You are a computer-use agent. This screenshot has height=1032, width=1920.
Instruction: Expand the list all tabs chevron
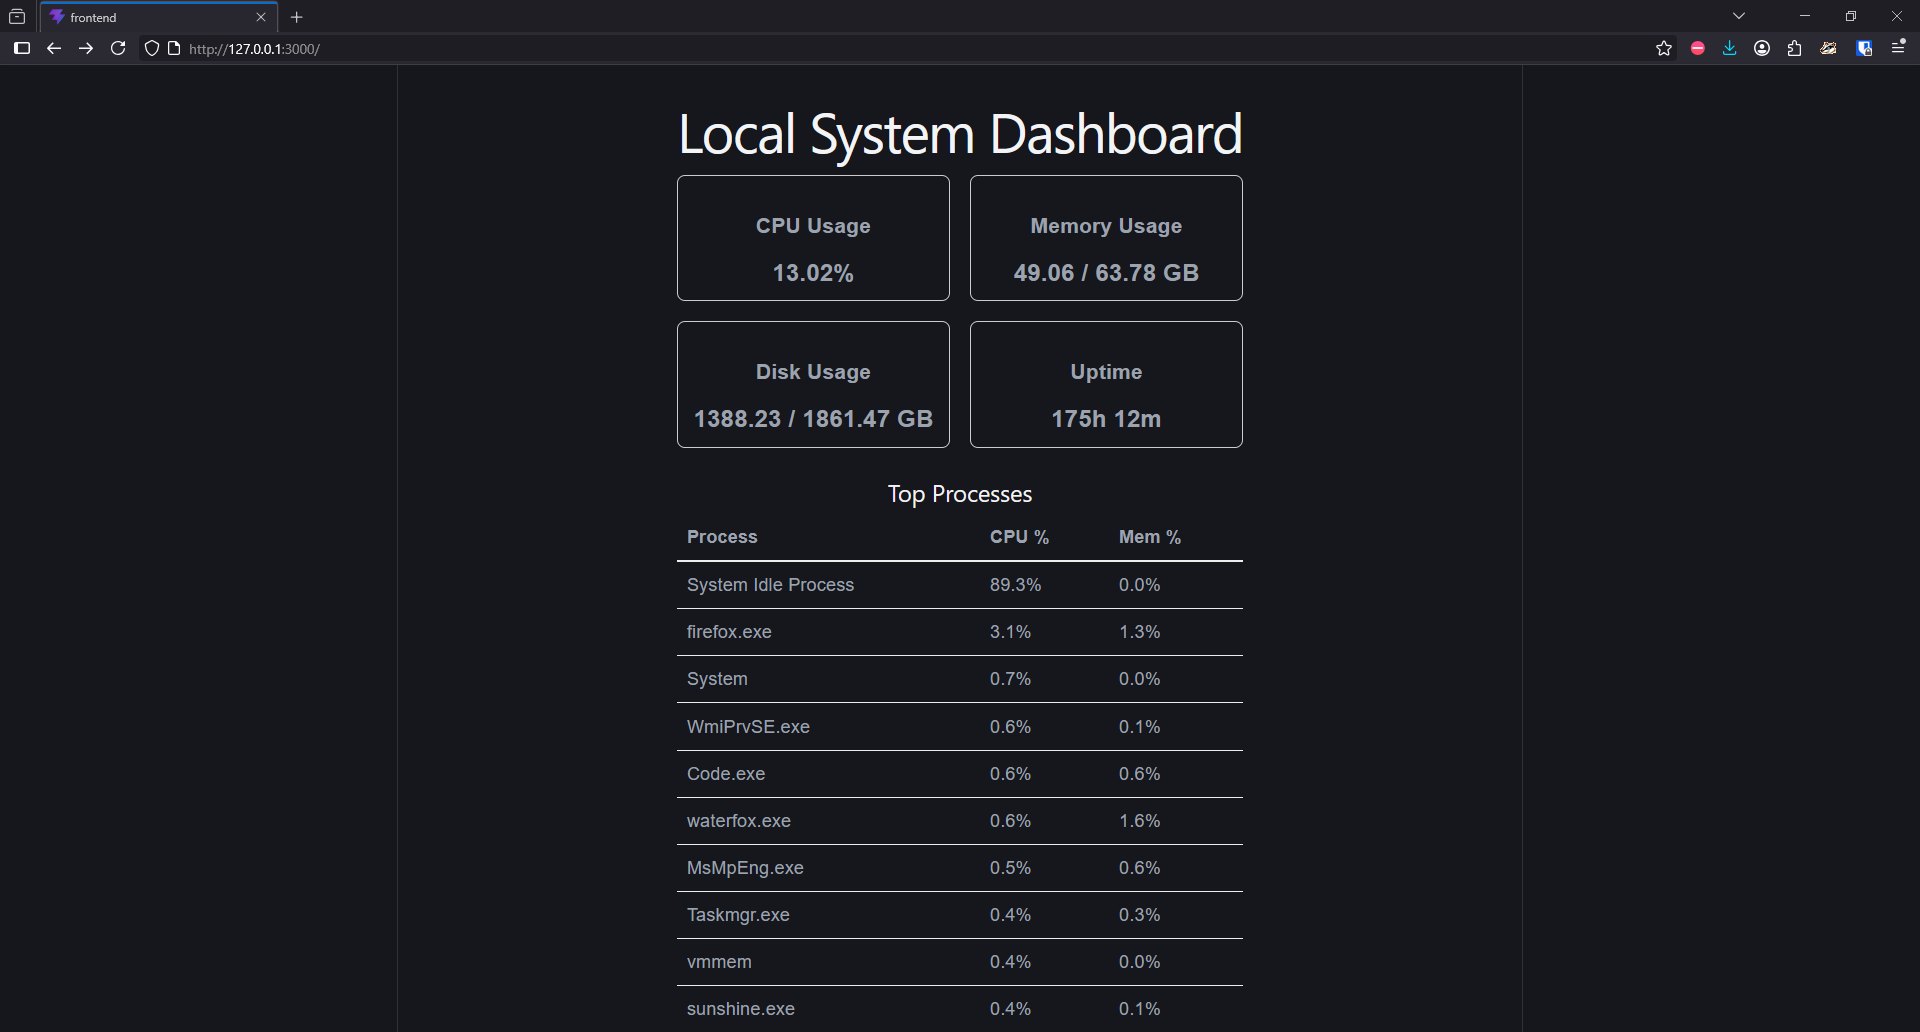[x=1739, y=16]
